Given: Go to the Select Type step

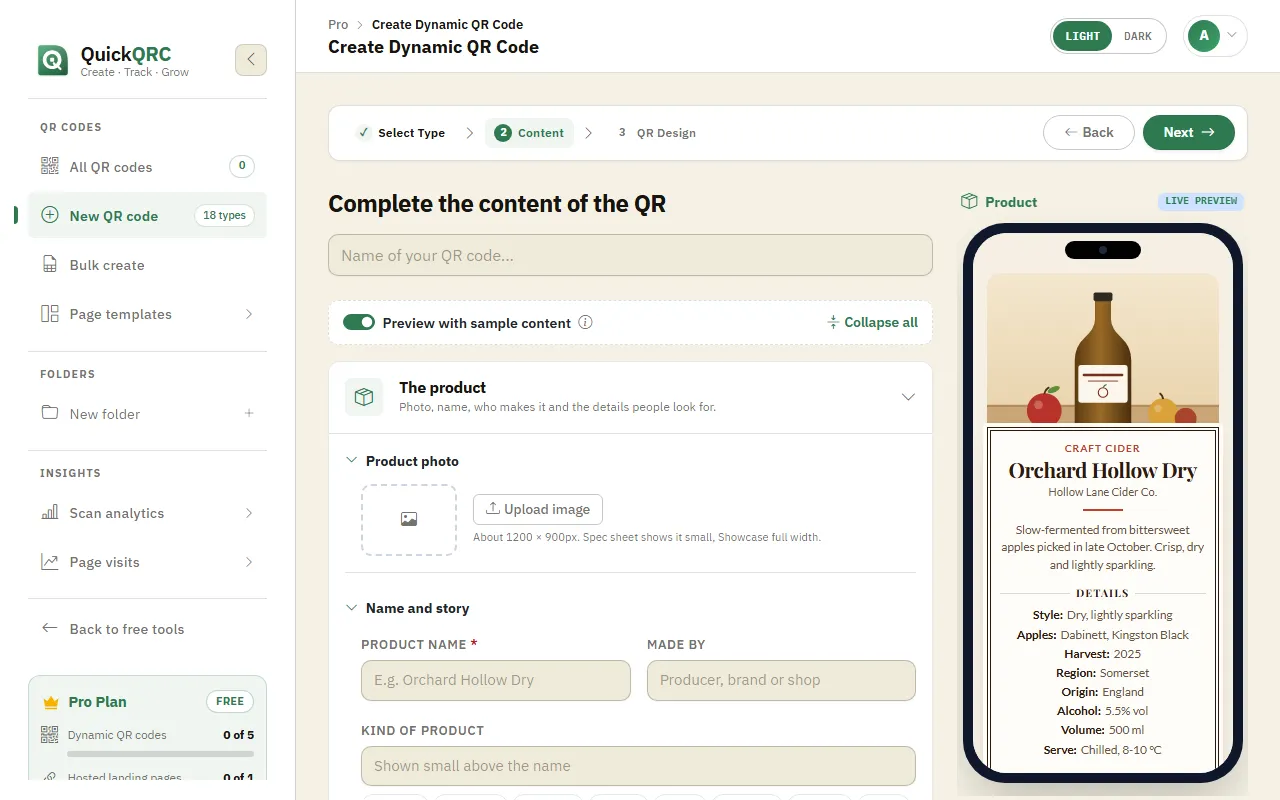Looking at the screenshot, I should click(401, 133).
